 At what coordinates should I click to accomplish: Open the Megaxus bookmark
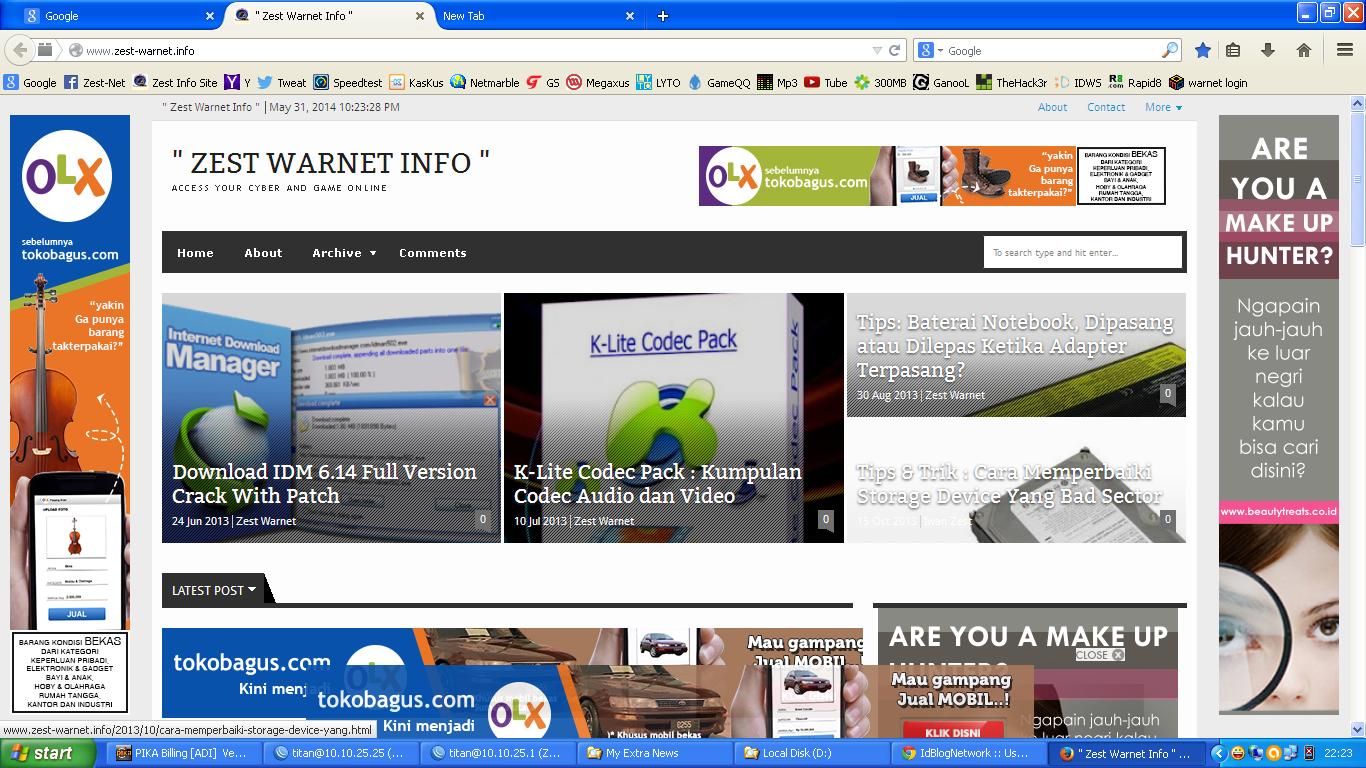pyautogui.click(x=598, y=83)
